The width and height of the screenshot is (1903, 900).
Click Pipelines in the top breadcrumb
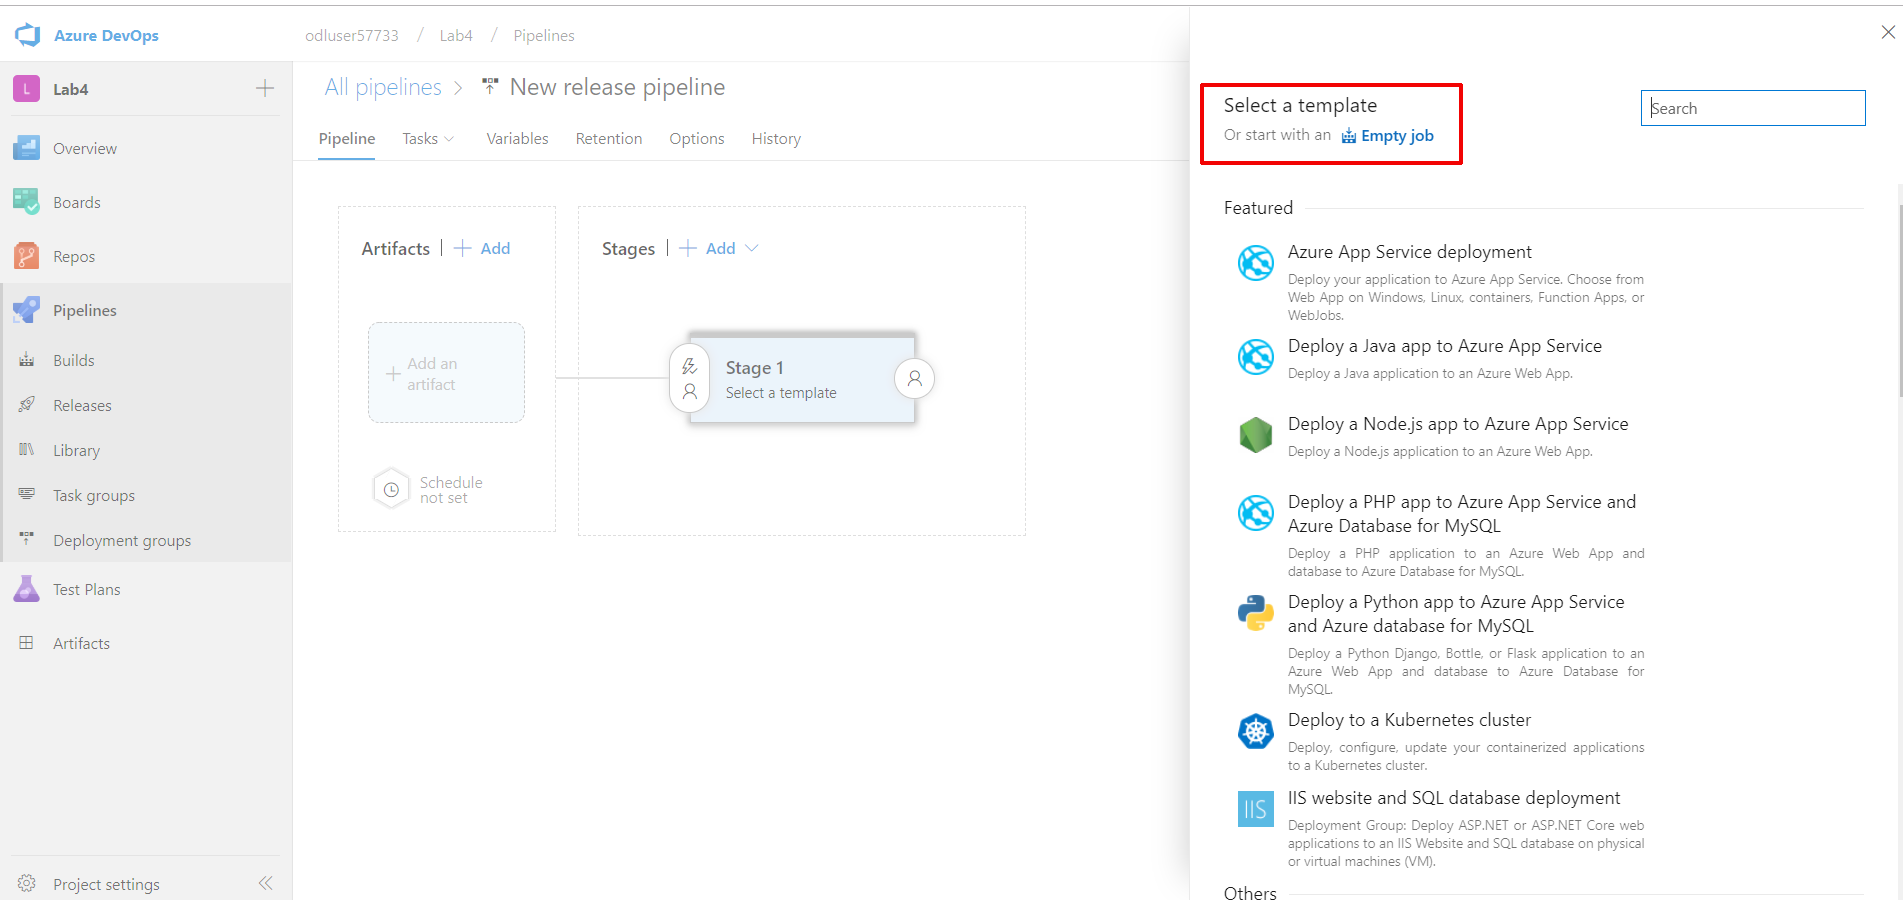point(544,35)
